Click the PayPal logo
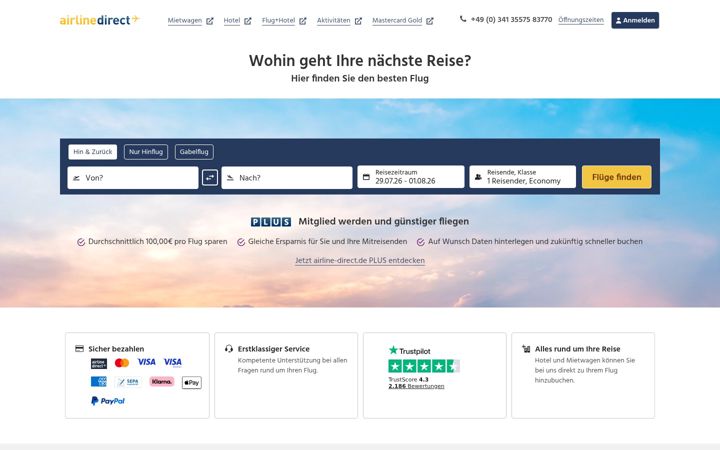This screenshot has height=450, width=720. point(108,401)
